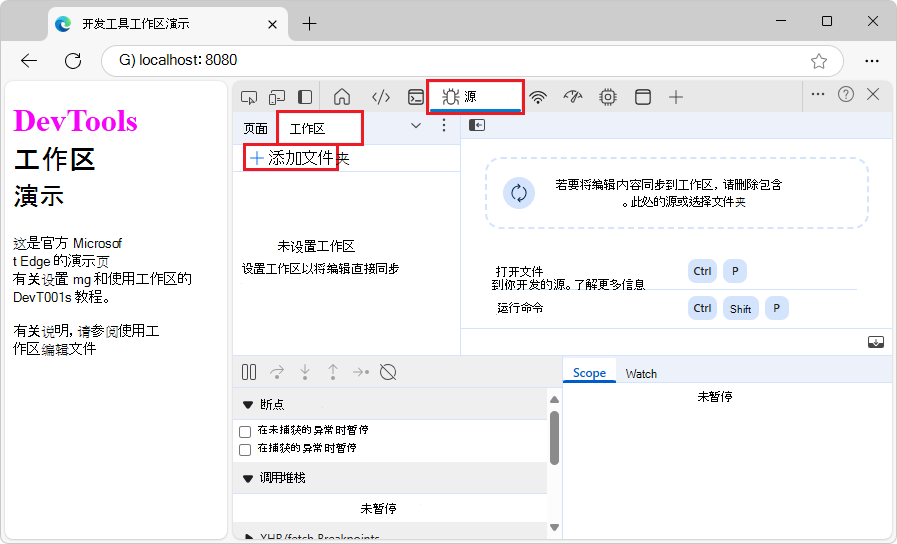Image resolution: width=897 pixels, height=544 pixels.
Task: Open the DevTools help icon
Action: [846, 94]
